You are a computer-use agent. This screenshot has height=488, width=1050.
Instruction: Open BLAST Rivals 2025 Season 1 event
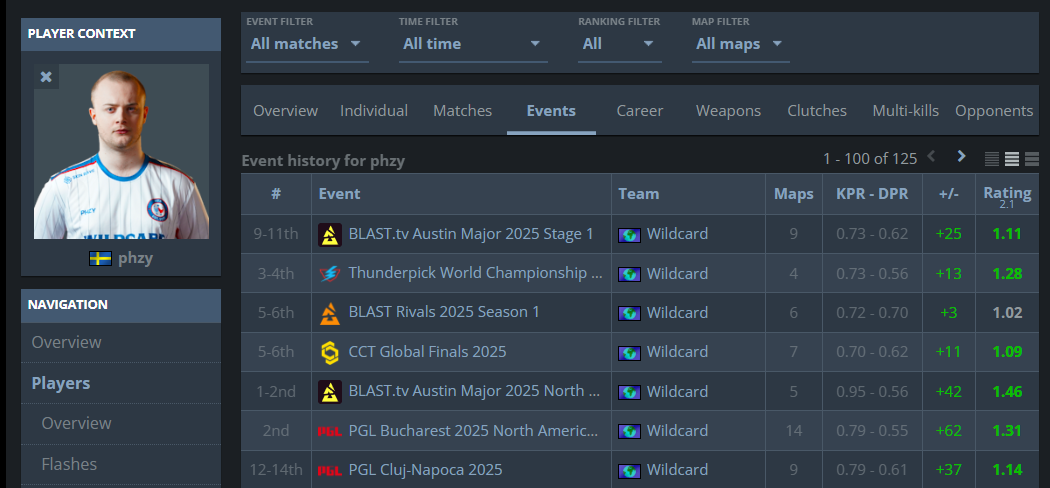[x=444, y=312]
